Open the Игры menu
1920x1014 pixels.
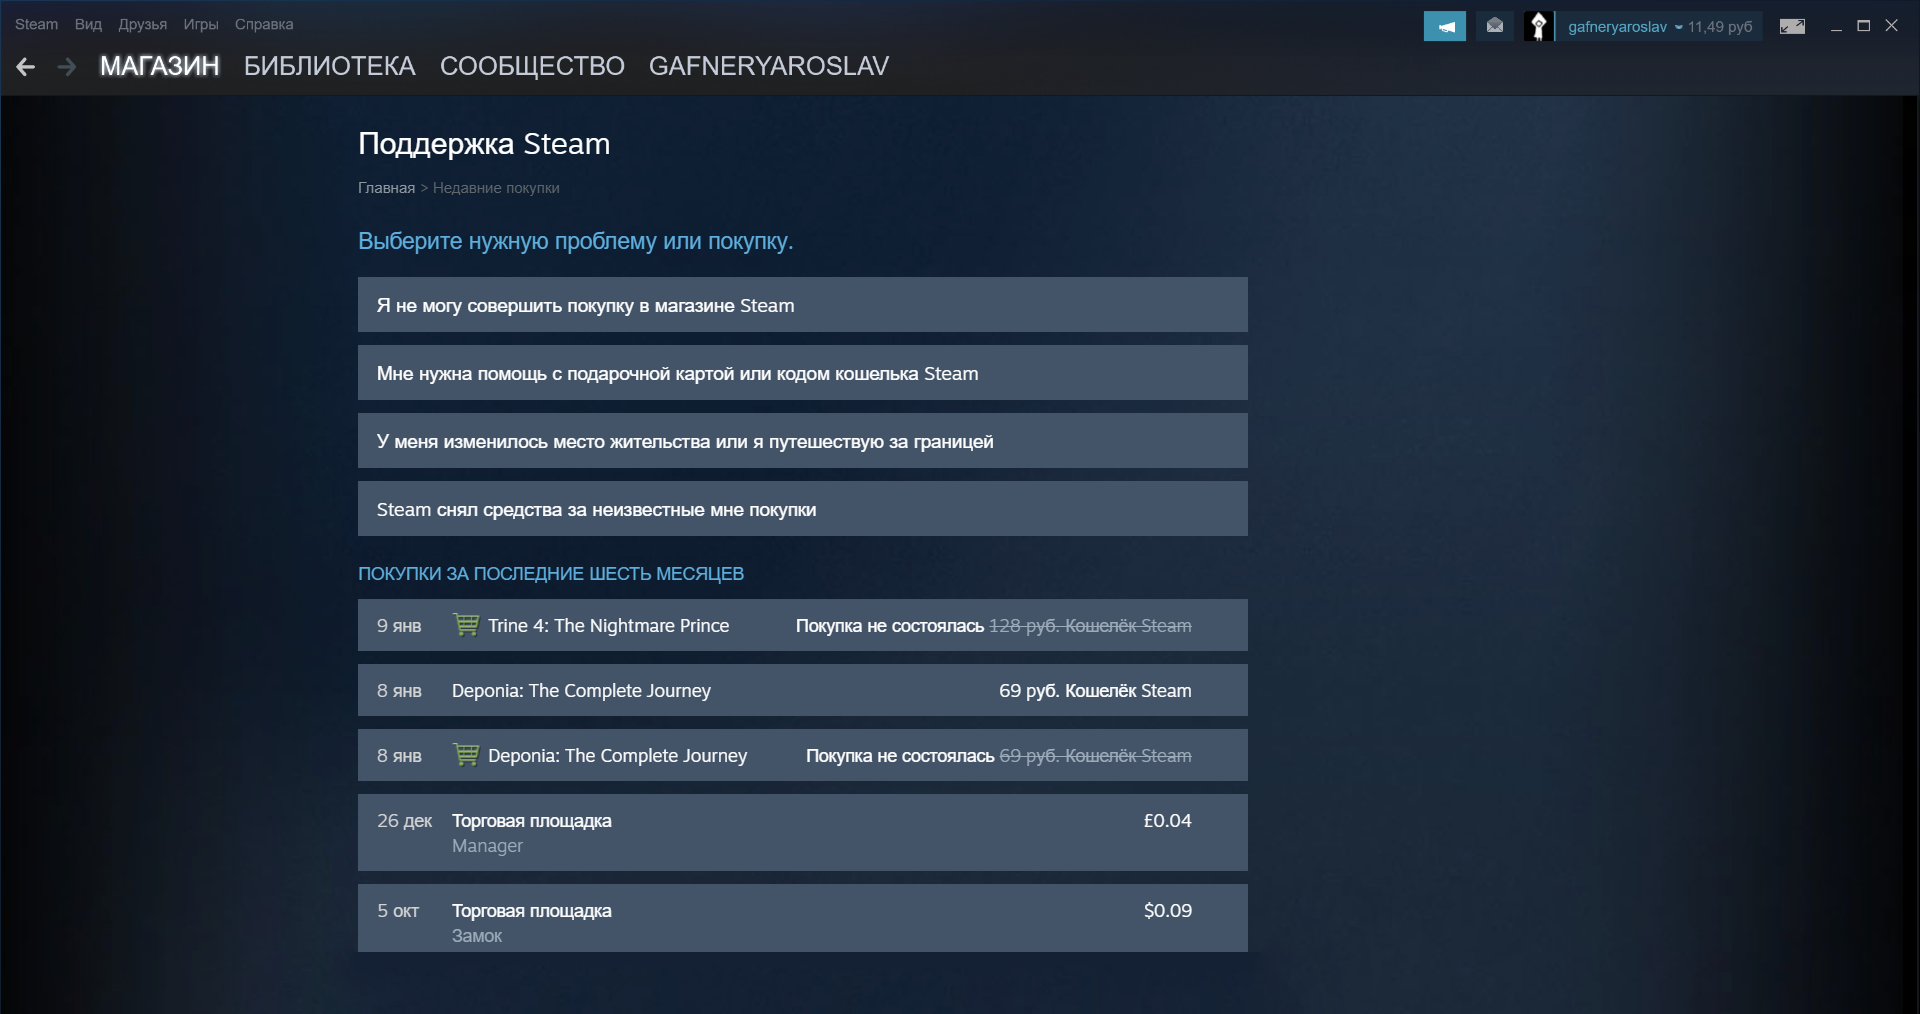pos(201,24)
